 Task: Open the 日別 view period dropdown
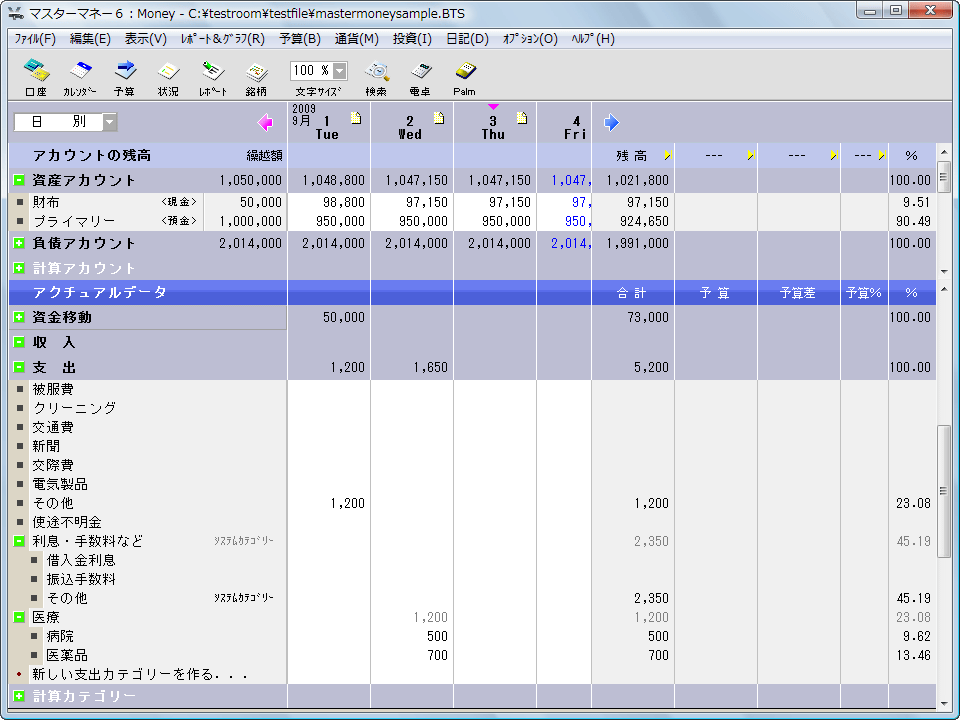(110, 122)
